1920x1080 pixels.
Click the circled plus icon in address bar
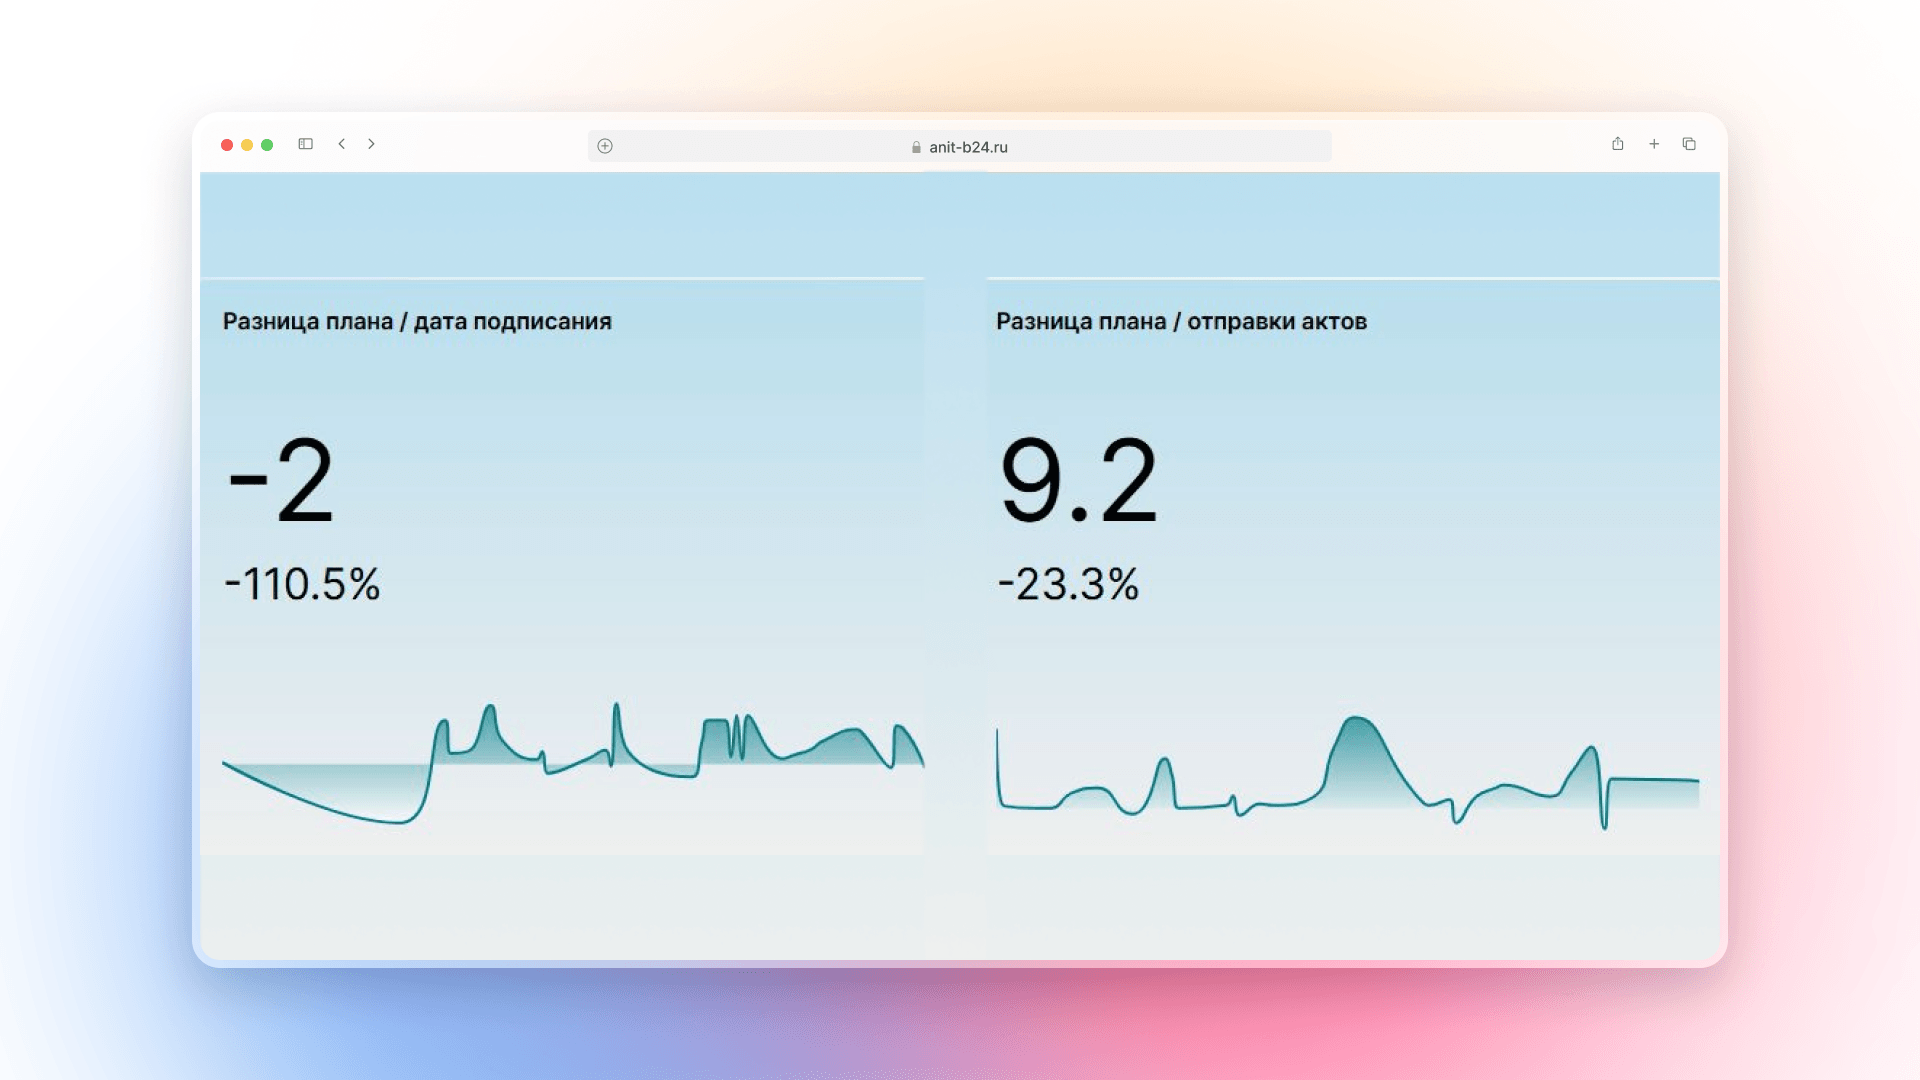(605, 146)
